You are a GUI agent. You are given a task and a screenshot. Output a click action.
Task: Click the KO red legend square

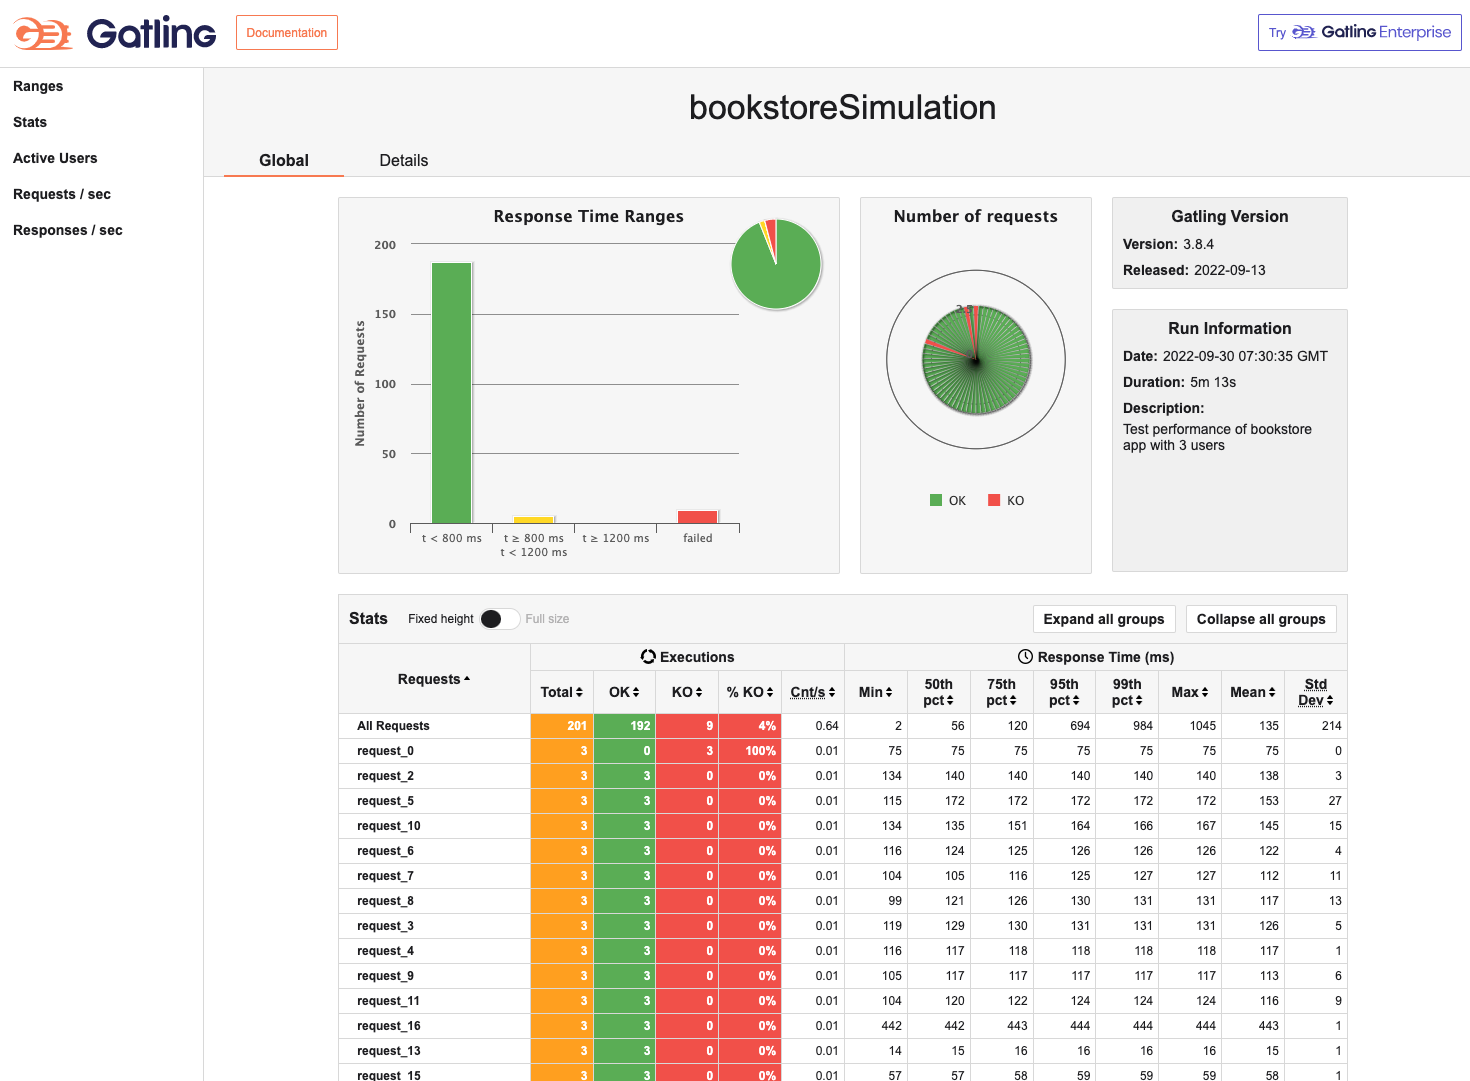(x=994, y=500)
